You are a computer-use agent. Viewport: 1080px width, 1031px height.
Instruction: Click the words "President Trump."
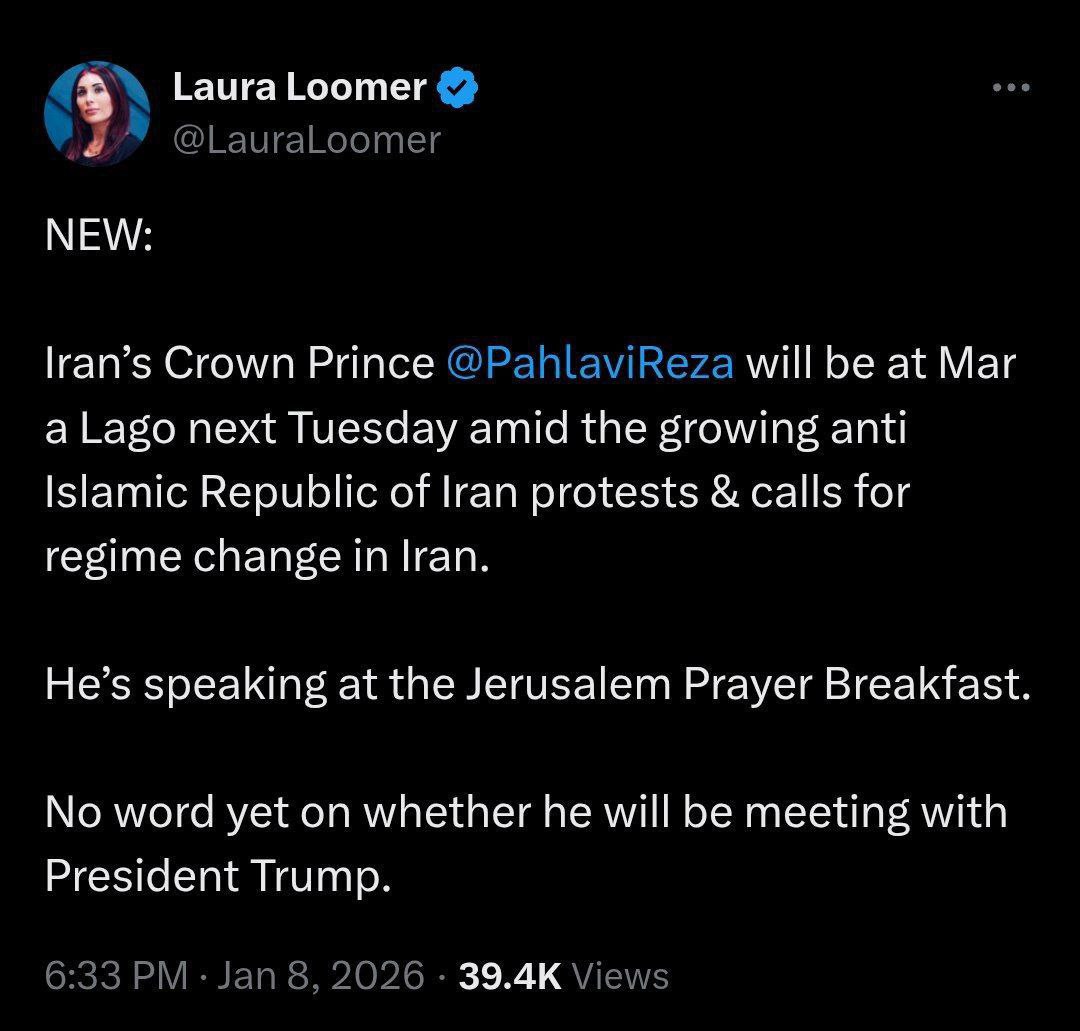tap(214, 876)
